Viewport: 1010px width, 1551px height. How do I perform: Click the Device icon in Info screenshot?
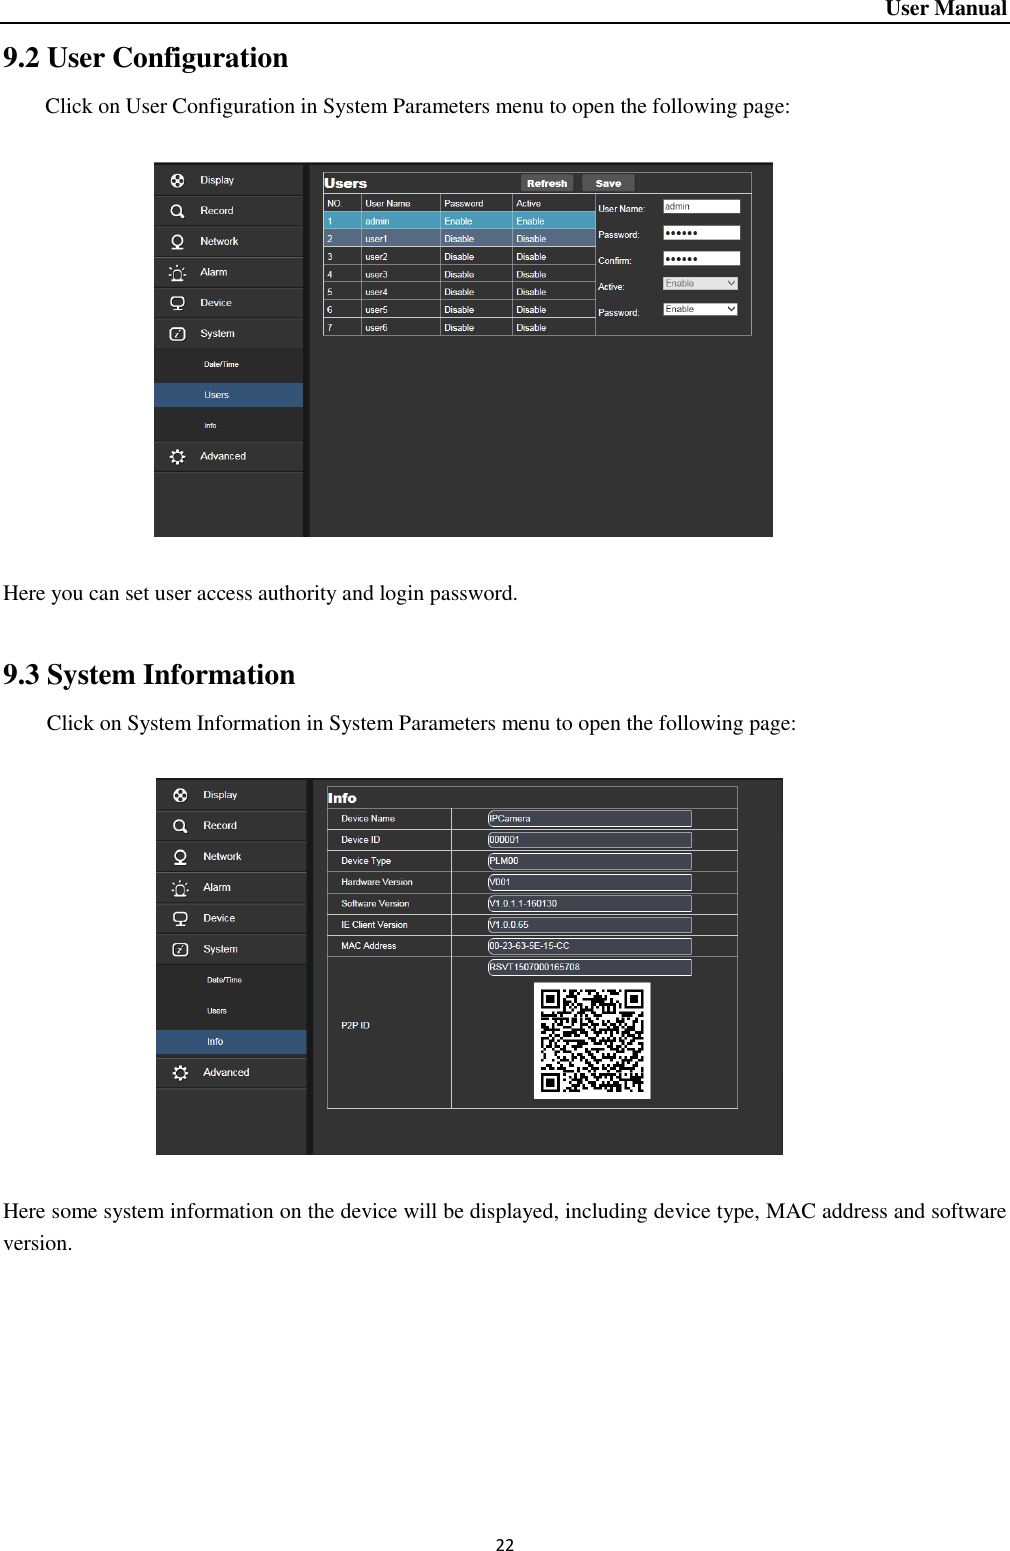180,918
